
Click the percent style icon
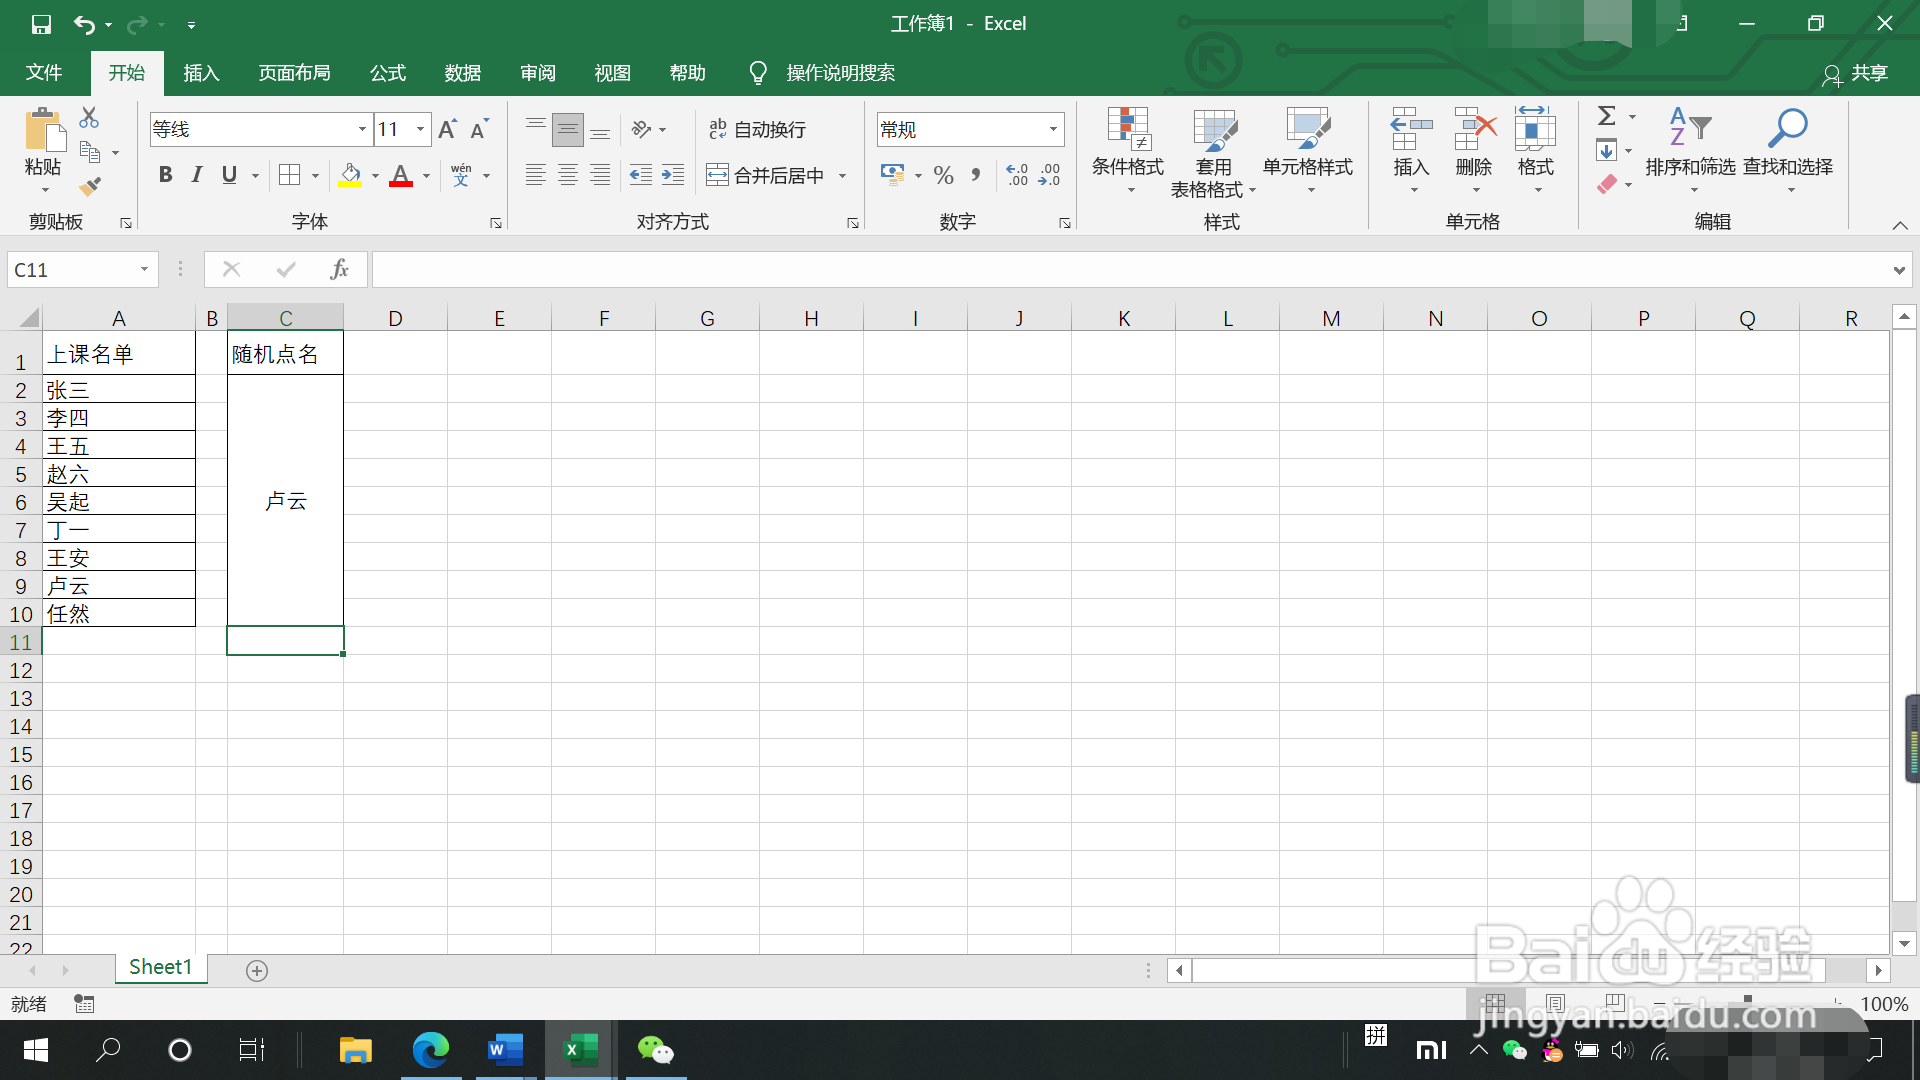click(x=943, y=176)
